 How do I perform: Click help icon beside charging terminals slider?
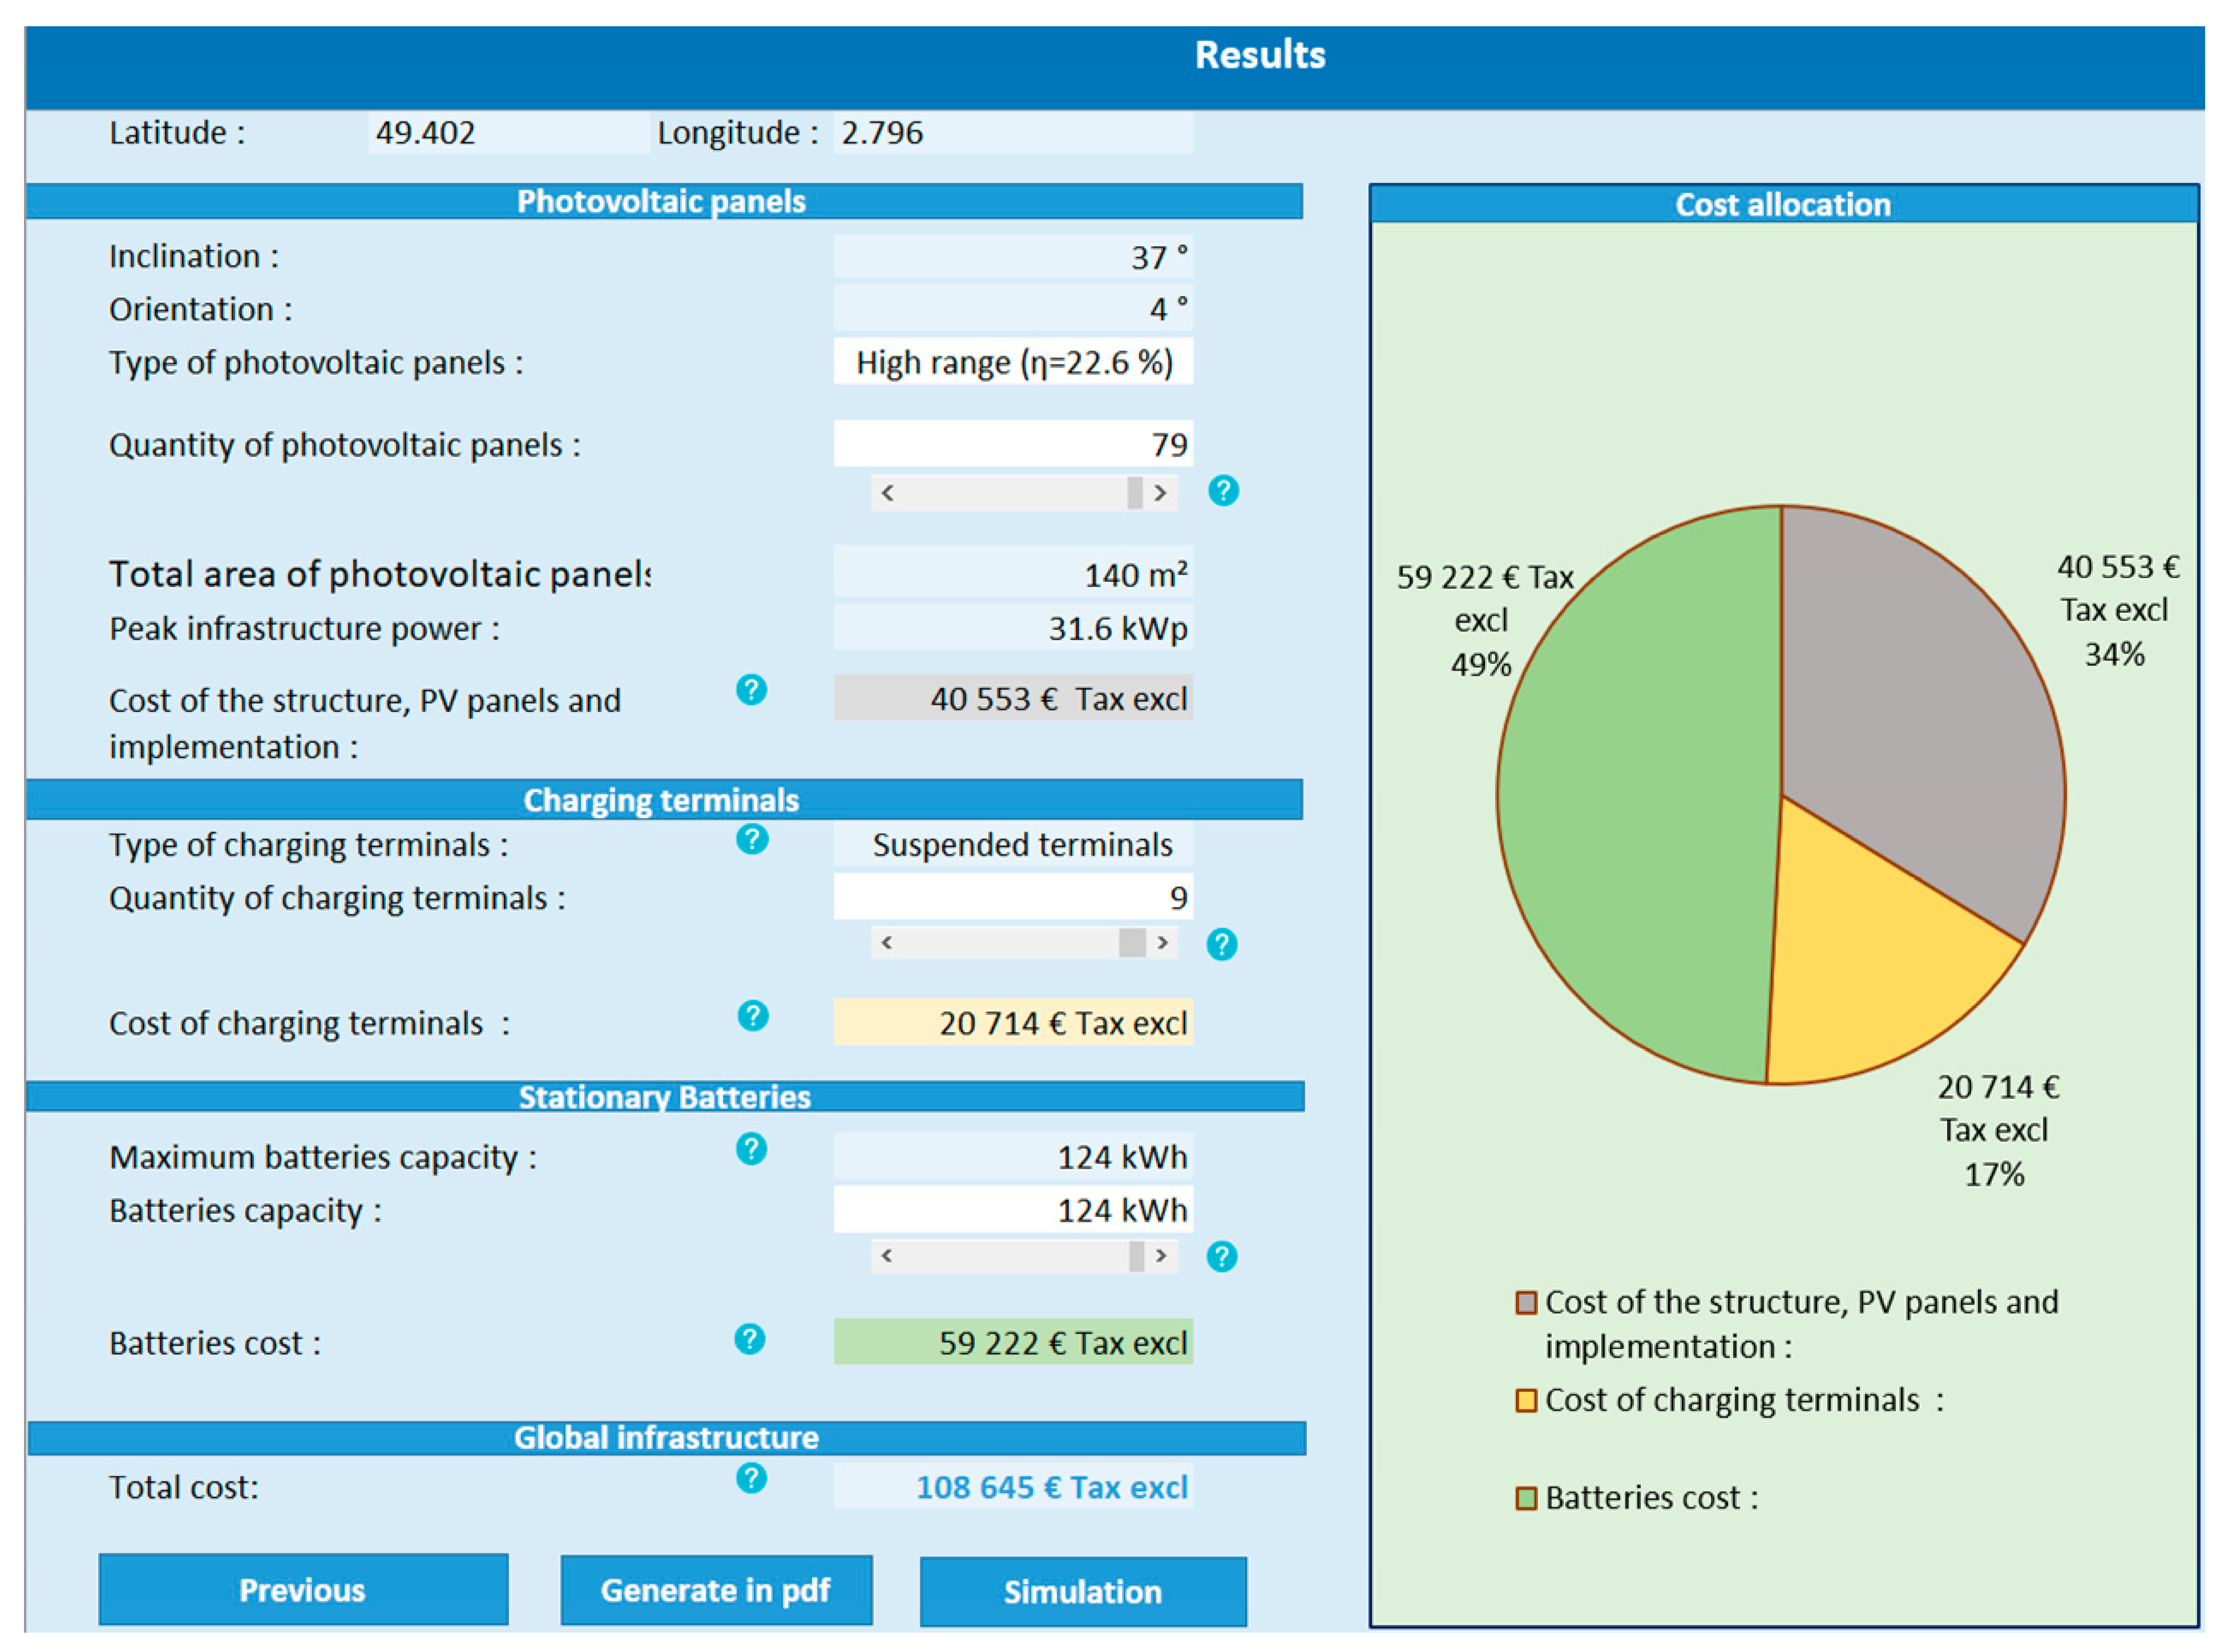1221,944
